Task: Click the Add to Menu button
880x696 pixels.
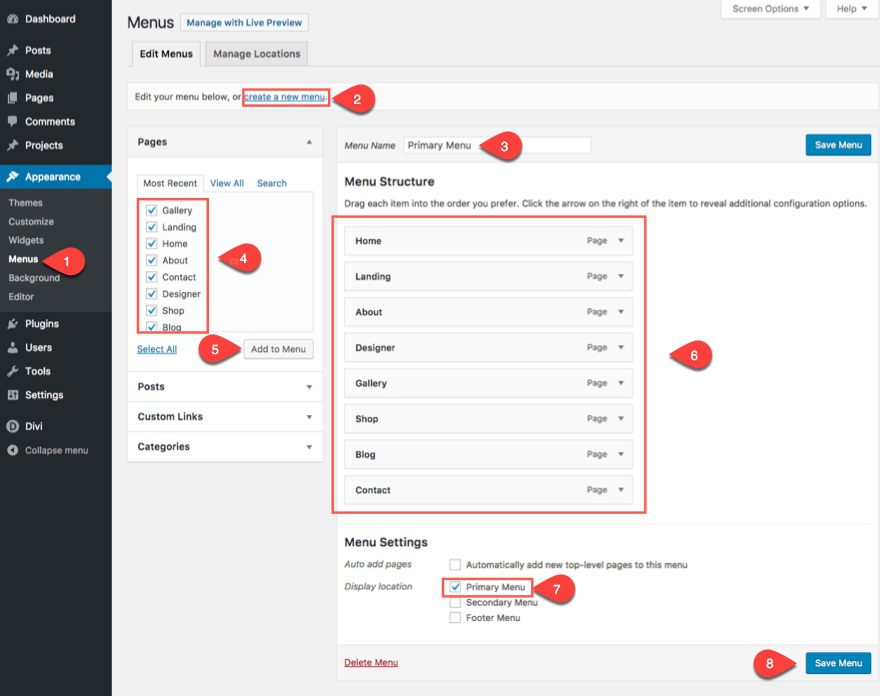Action: coord(278,349)
